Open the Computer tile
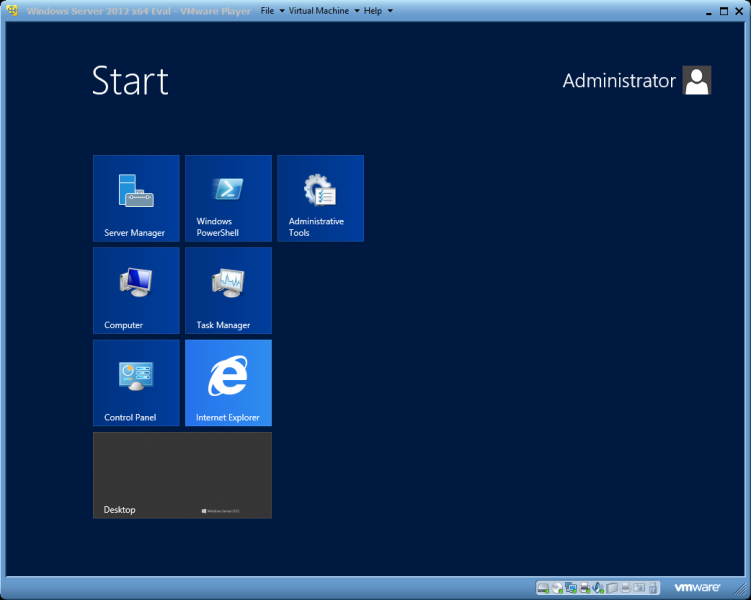Image resolution: width=751 pixels, height=600 pixels. click(136, 290)
